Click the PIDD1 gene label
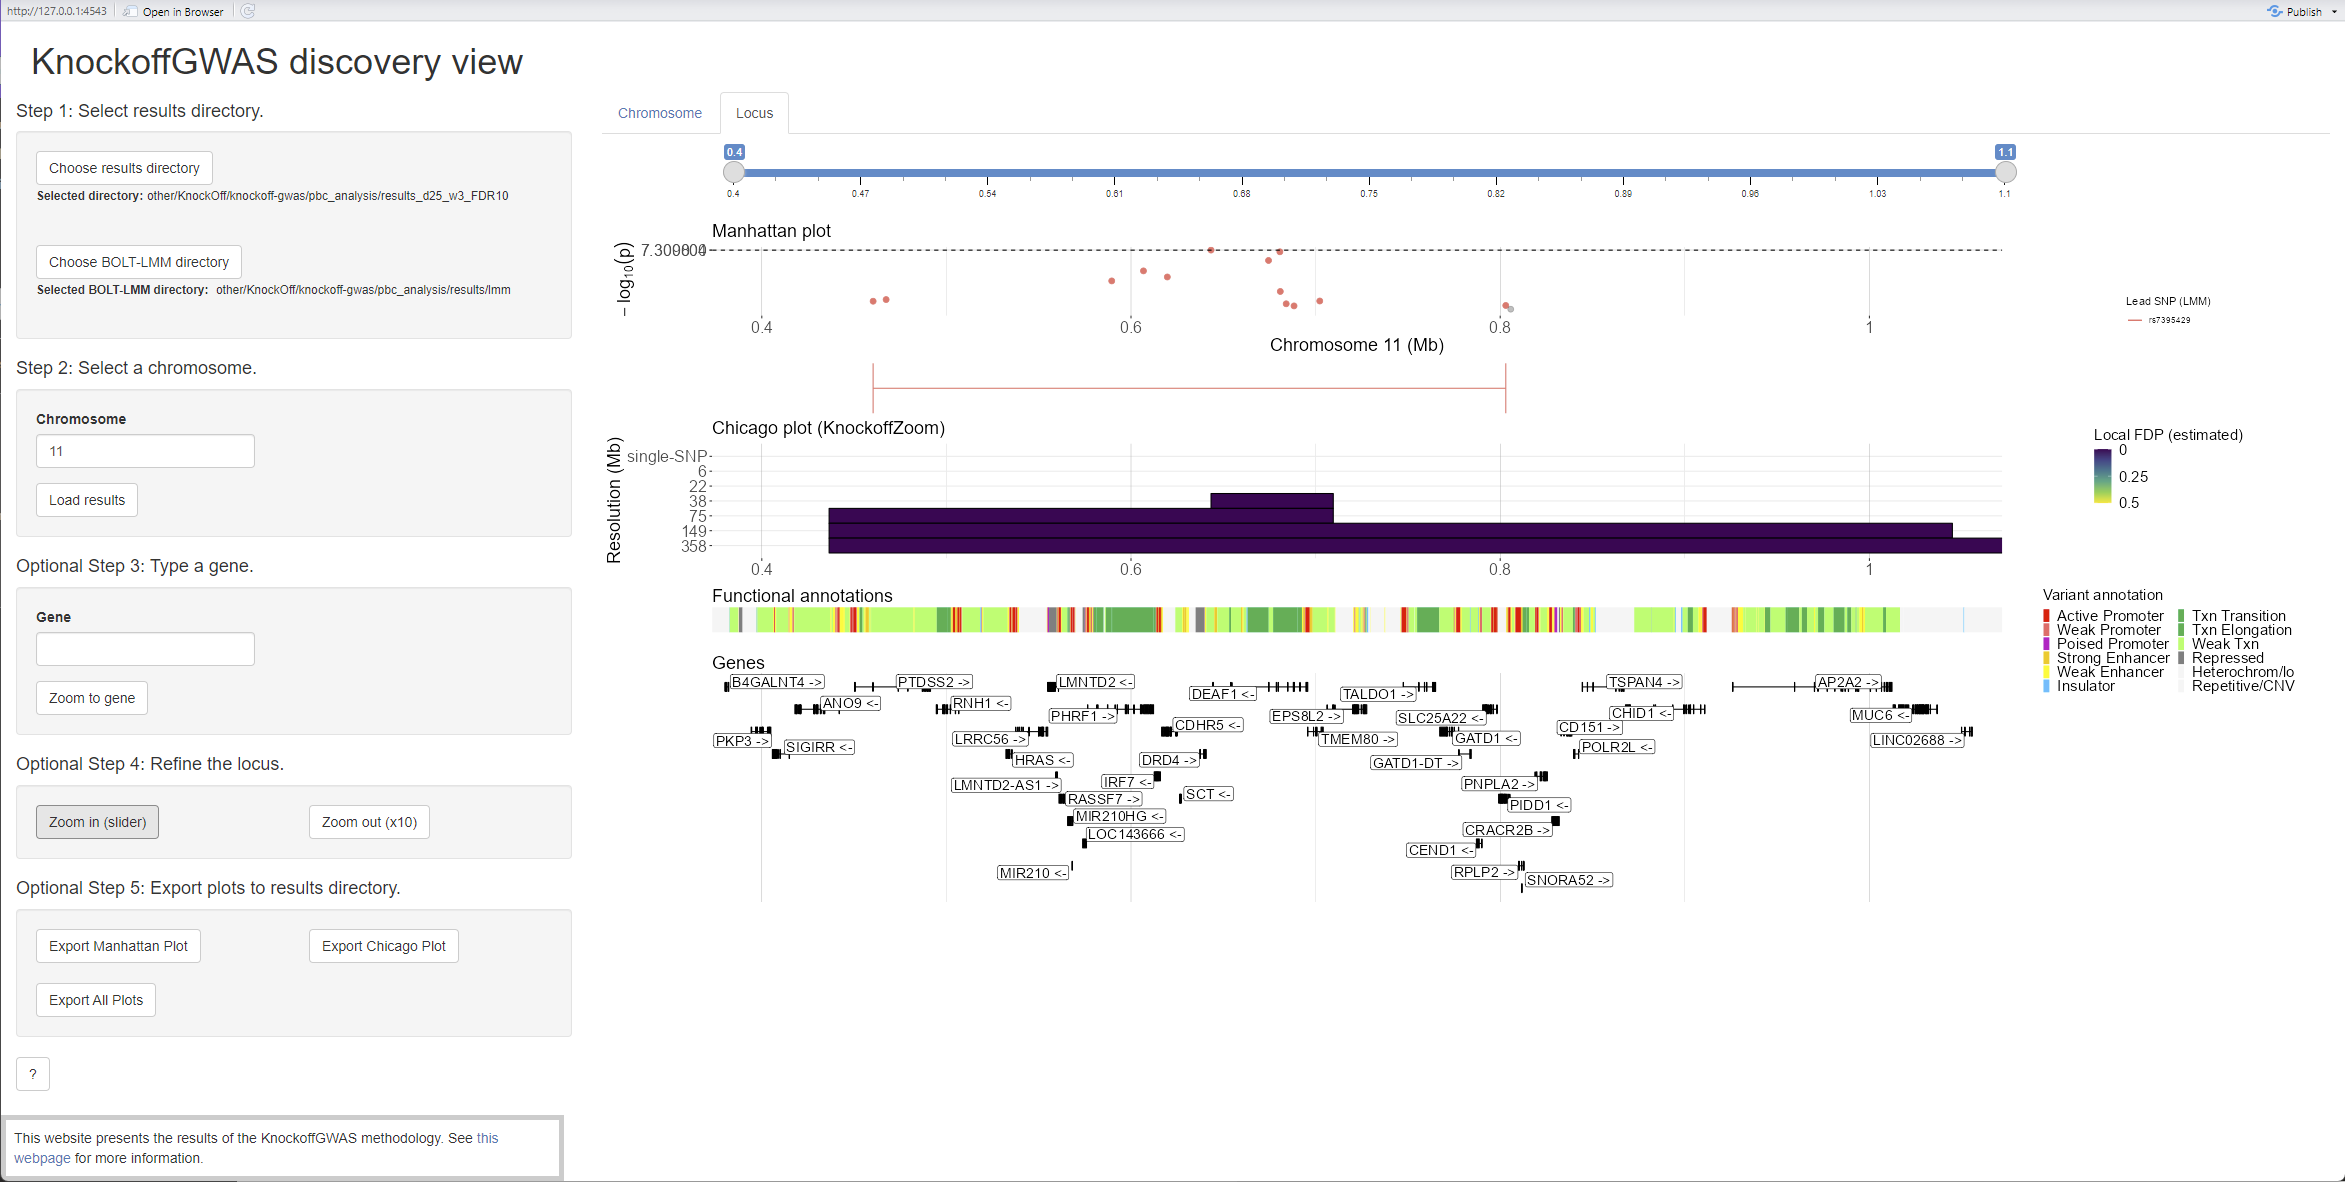Image resolution: width=2345 pixels, height=1182 pixels. click(x=1539, y=805)
